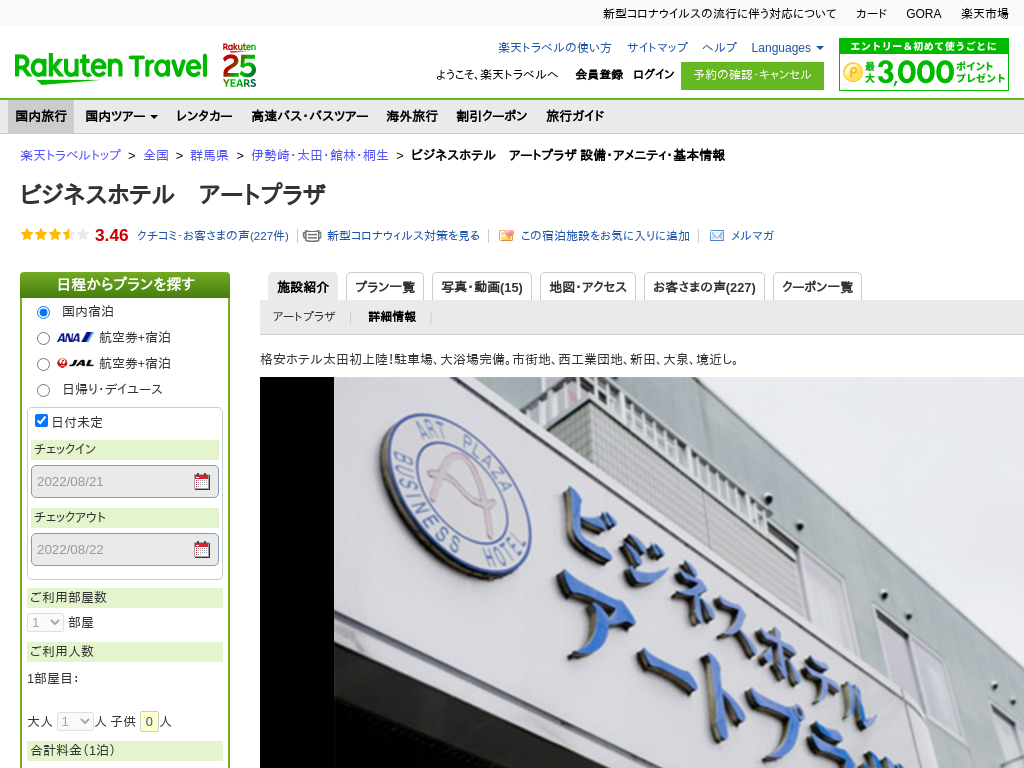The image size is (1024, 768).
Task: Select the 詳細情報 sub-tab
Action: coord(392,317)
